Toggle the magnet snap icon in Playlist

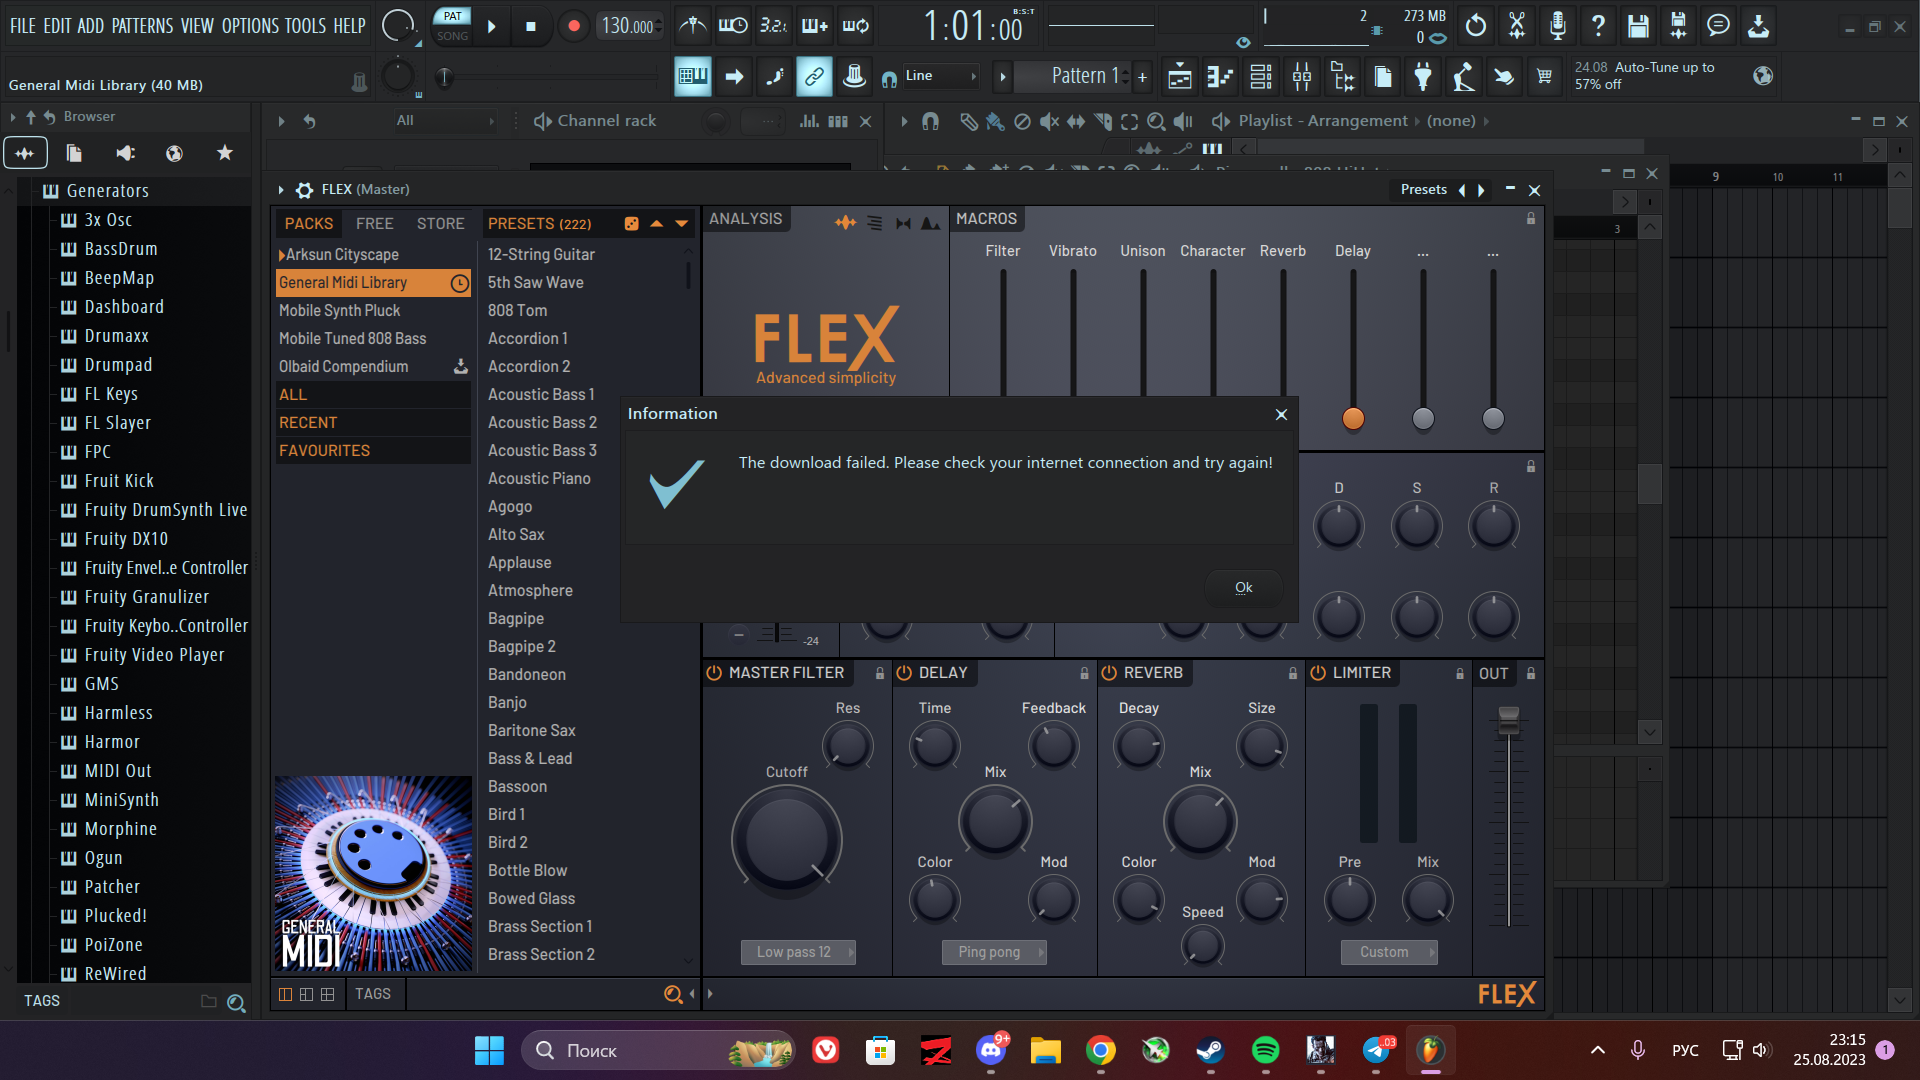[x=931, y=121]
